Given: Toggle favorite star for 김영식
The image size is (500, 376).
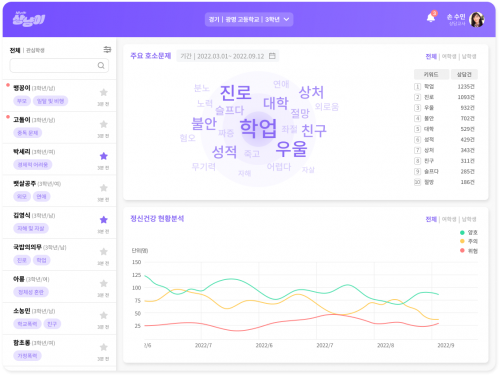Looking at the screenshot, I should tap(104, 220).
